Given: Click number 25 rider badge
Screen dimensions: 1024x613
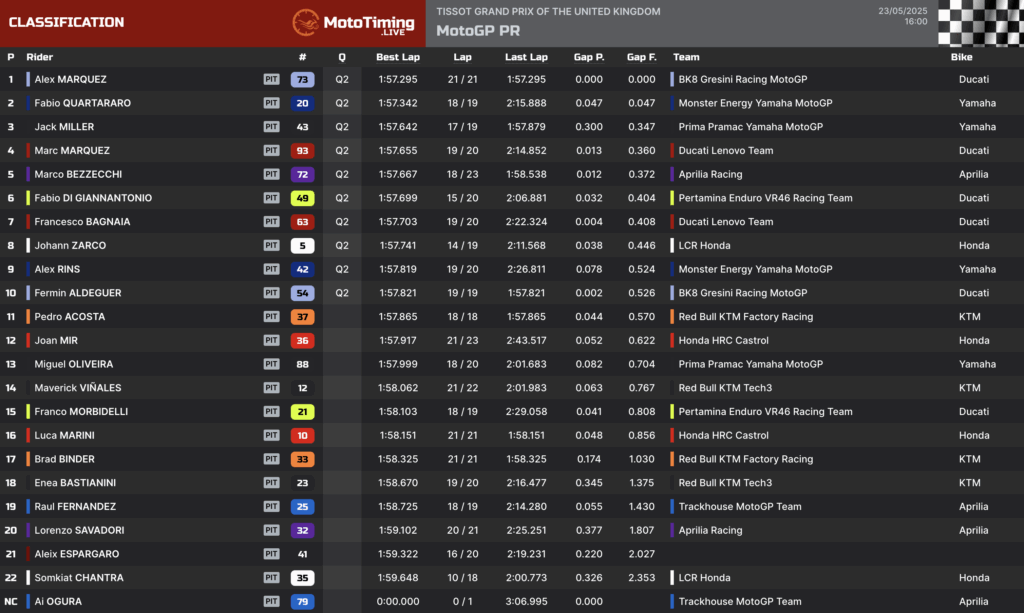Looking at the screenshot, I should (302, 507).
